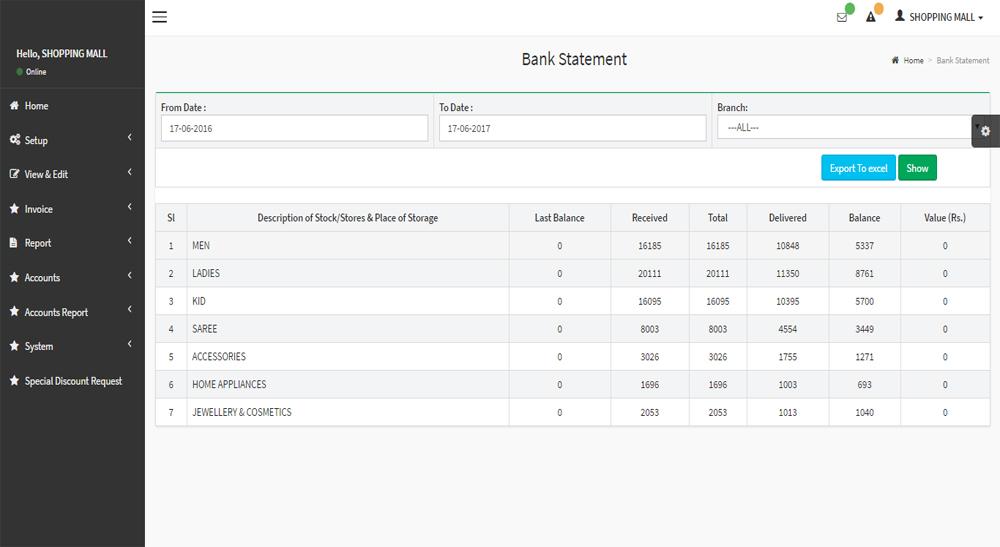Select the HOME APPLIANCES row description
The height and width of the screenshot is (547, 1000).
[x=229, y=384]
